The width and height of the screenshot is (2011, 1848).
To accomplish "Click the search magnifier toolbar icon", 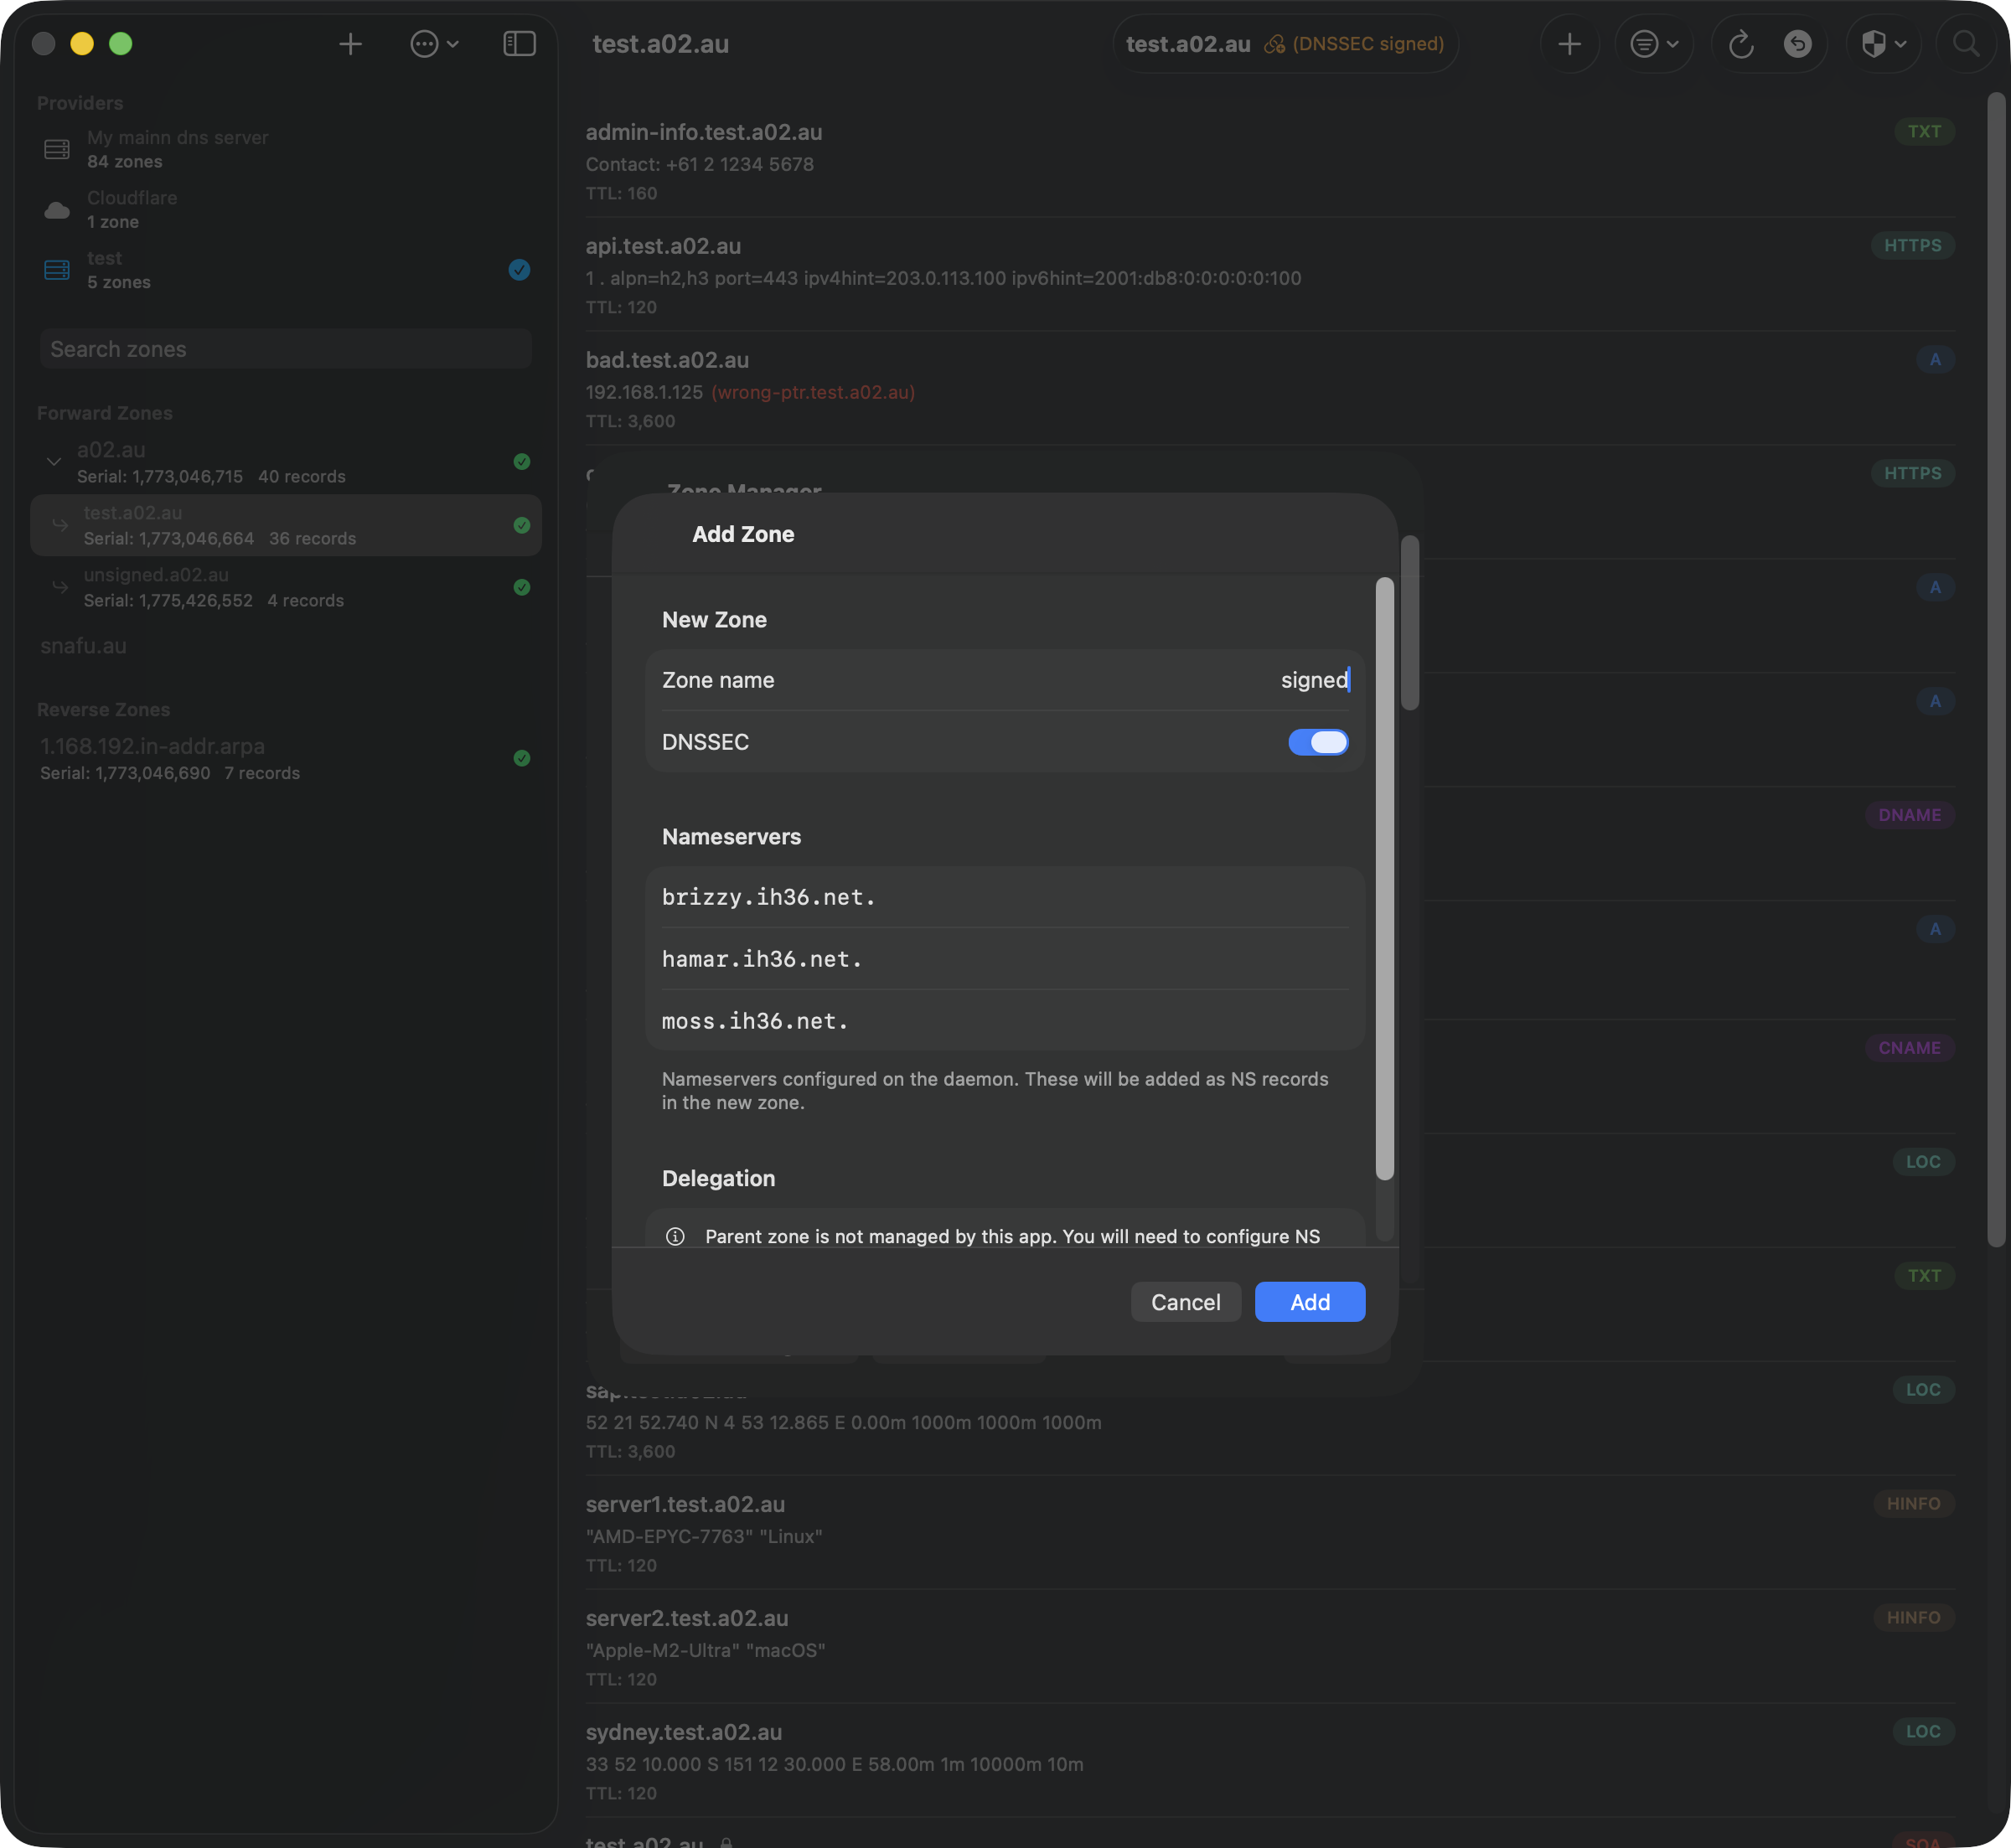I will (1965, 44).
